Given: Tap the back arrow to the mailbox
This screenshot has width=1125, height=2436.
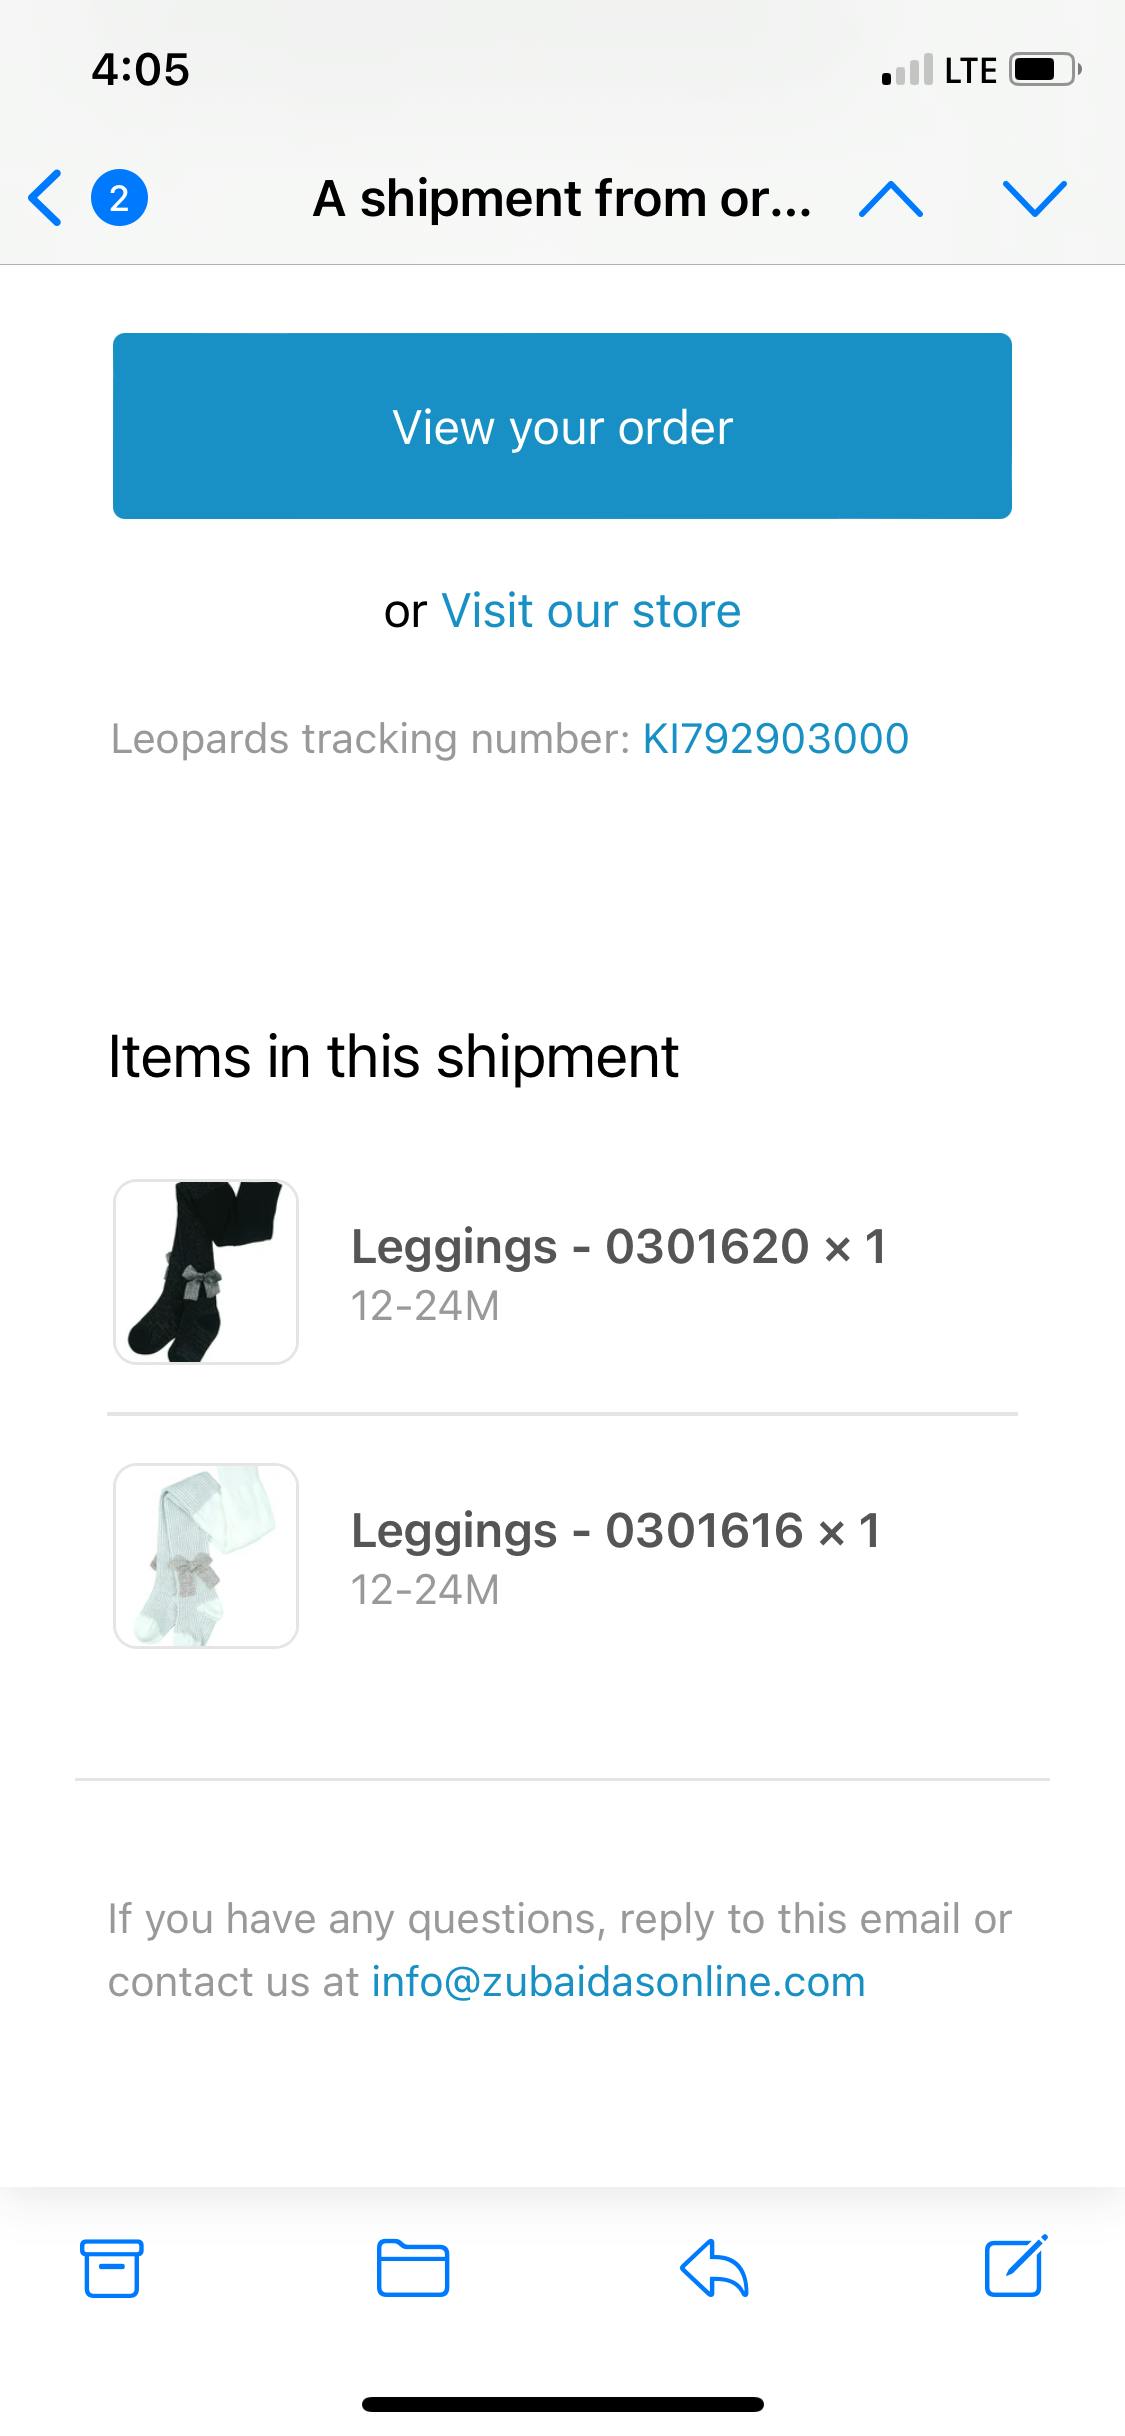Looking at the screenshot, I should click(46, 198).
